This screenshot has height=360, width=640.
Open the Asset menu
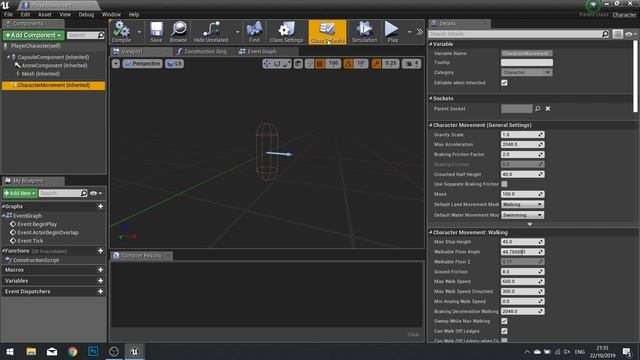pos(44,14)
